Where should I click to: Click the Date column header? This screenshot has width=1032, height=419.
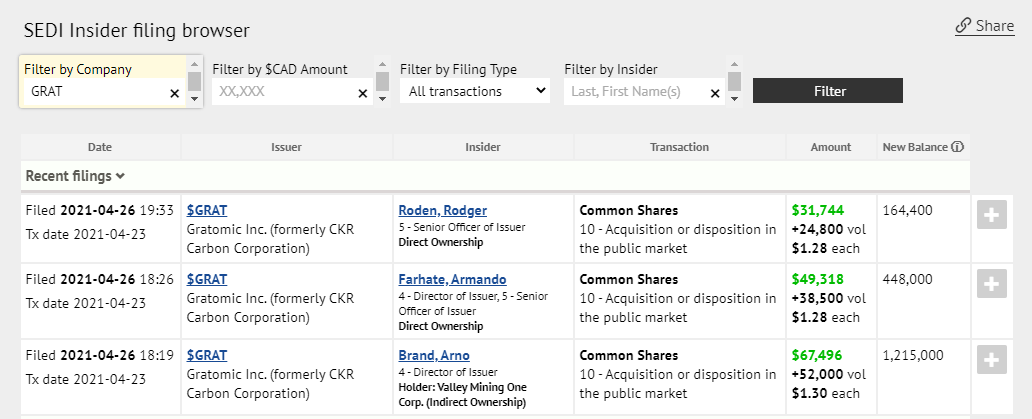point(100,147)
